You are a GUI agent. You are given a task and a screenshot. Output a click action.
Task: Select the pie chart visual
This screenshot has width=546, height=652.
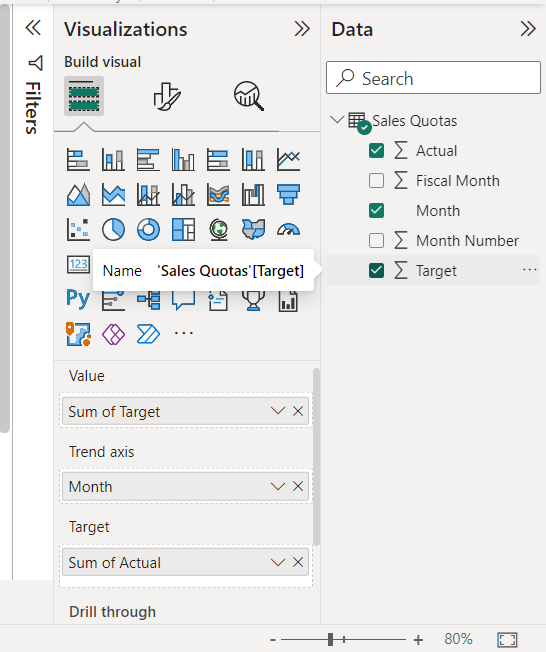113,229
